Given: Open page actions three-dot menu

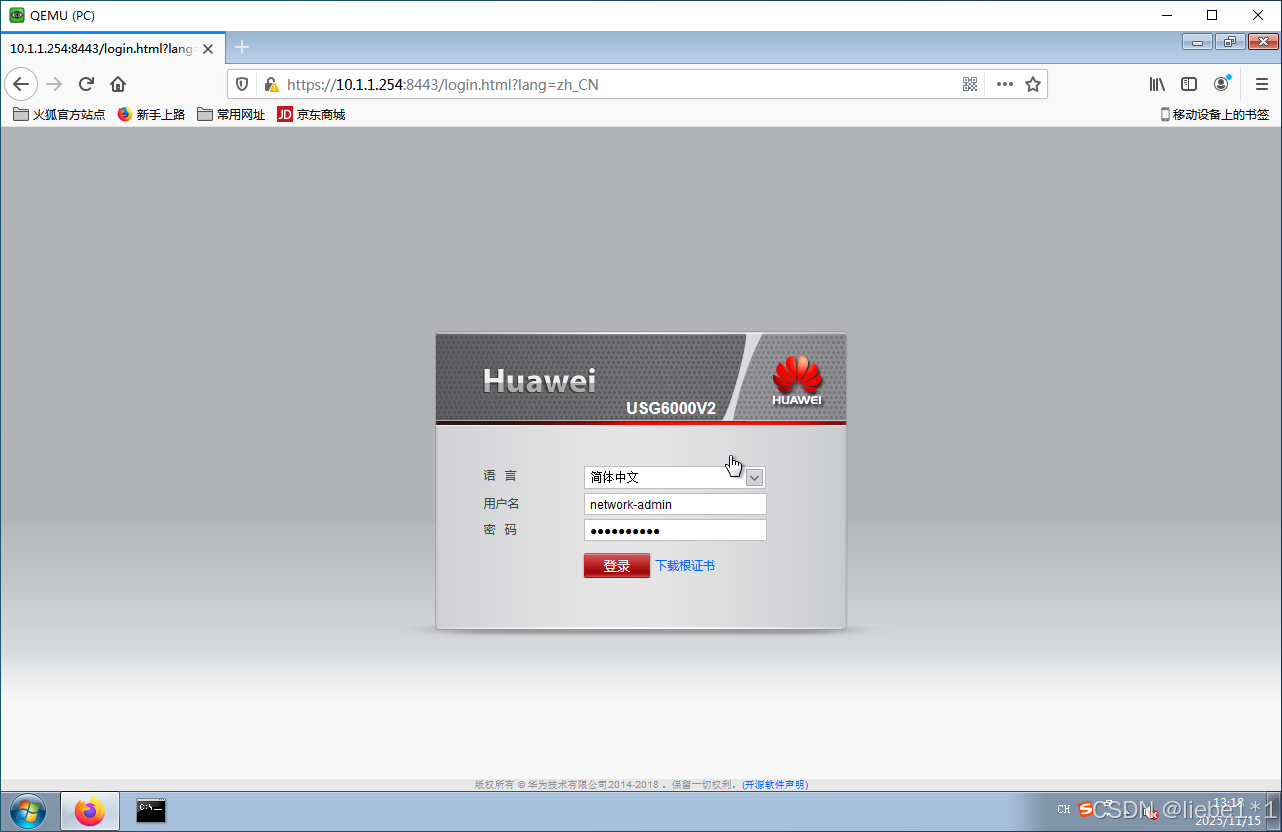Looking at the screenshot, I should [1005, 84].
